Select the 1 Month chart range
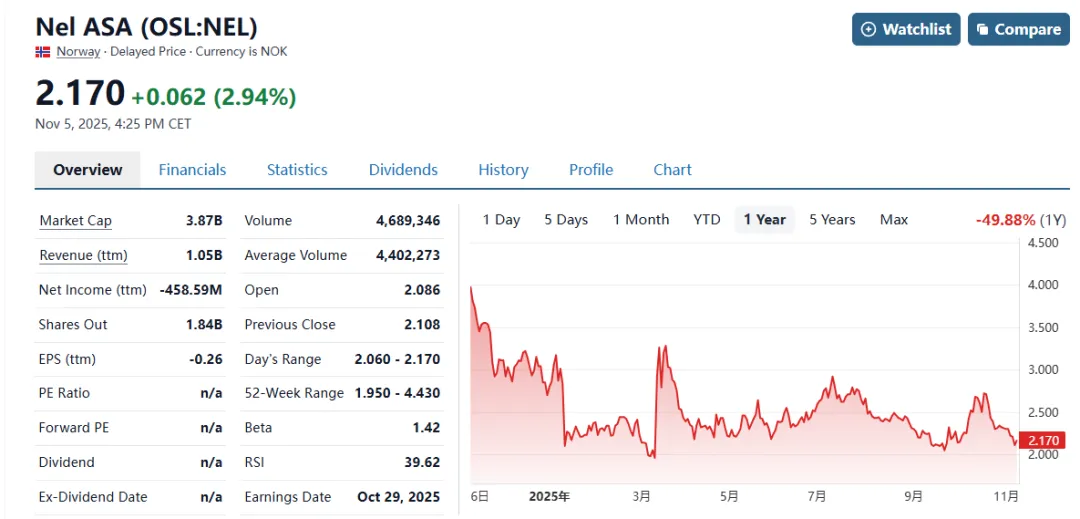 [641, 220]
